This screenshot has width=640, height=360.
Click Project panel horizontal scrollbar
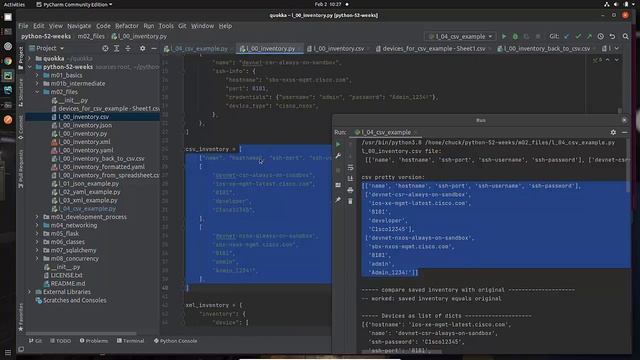coord(82,333)
